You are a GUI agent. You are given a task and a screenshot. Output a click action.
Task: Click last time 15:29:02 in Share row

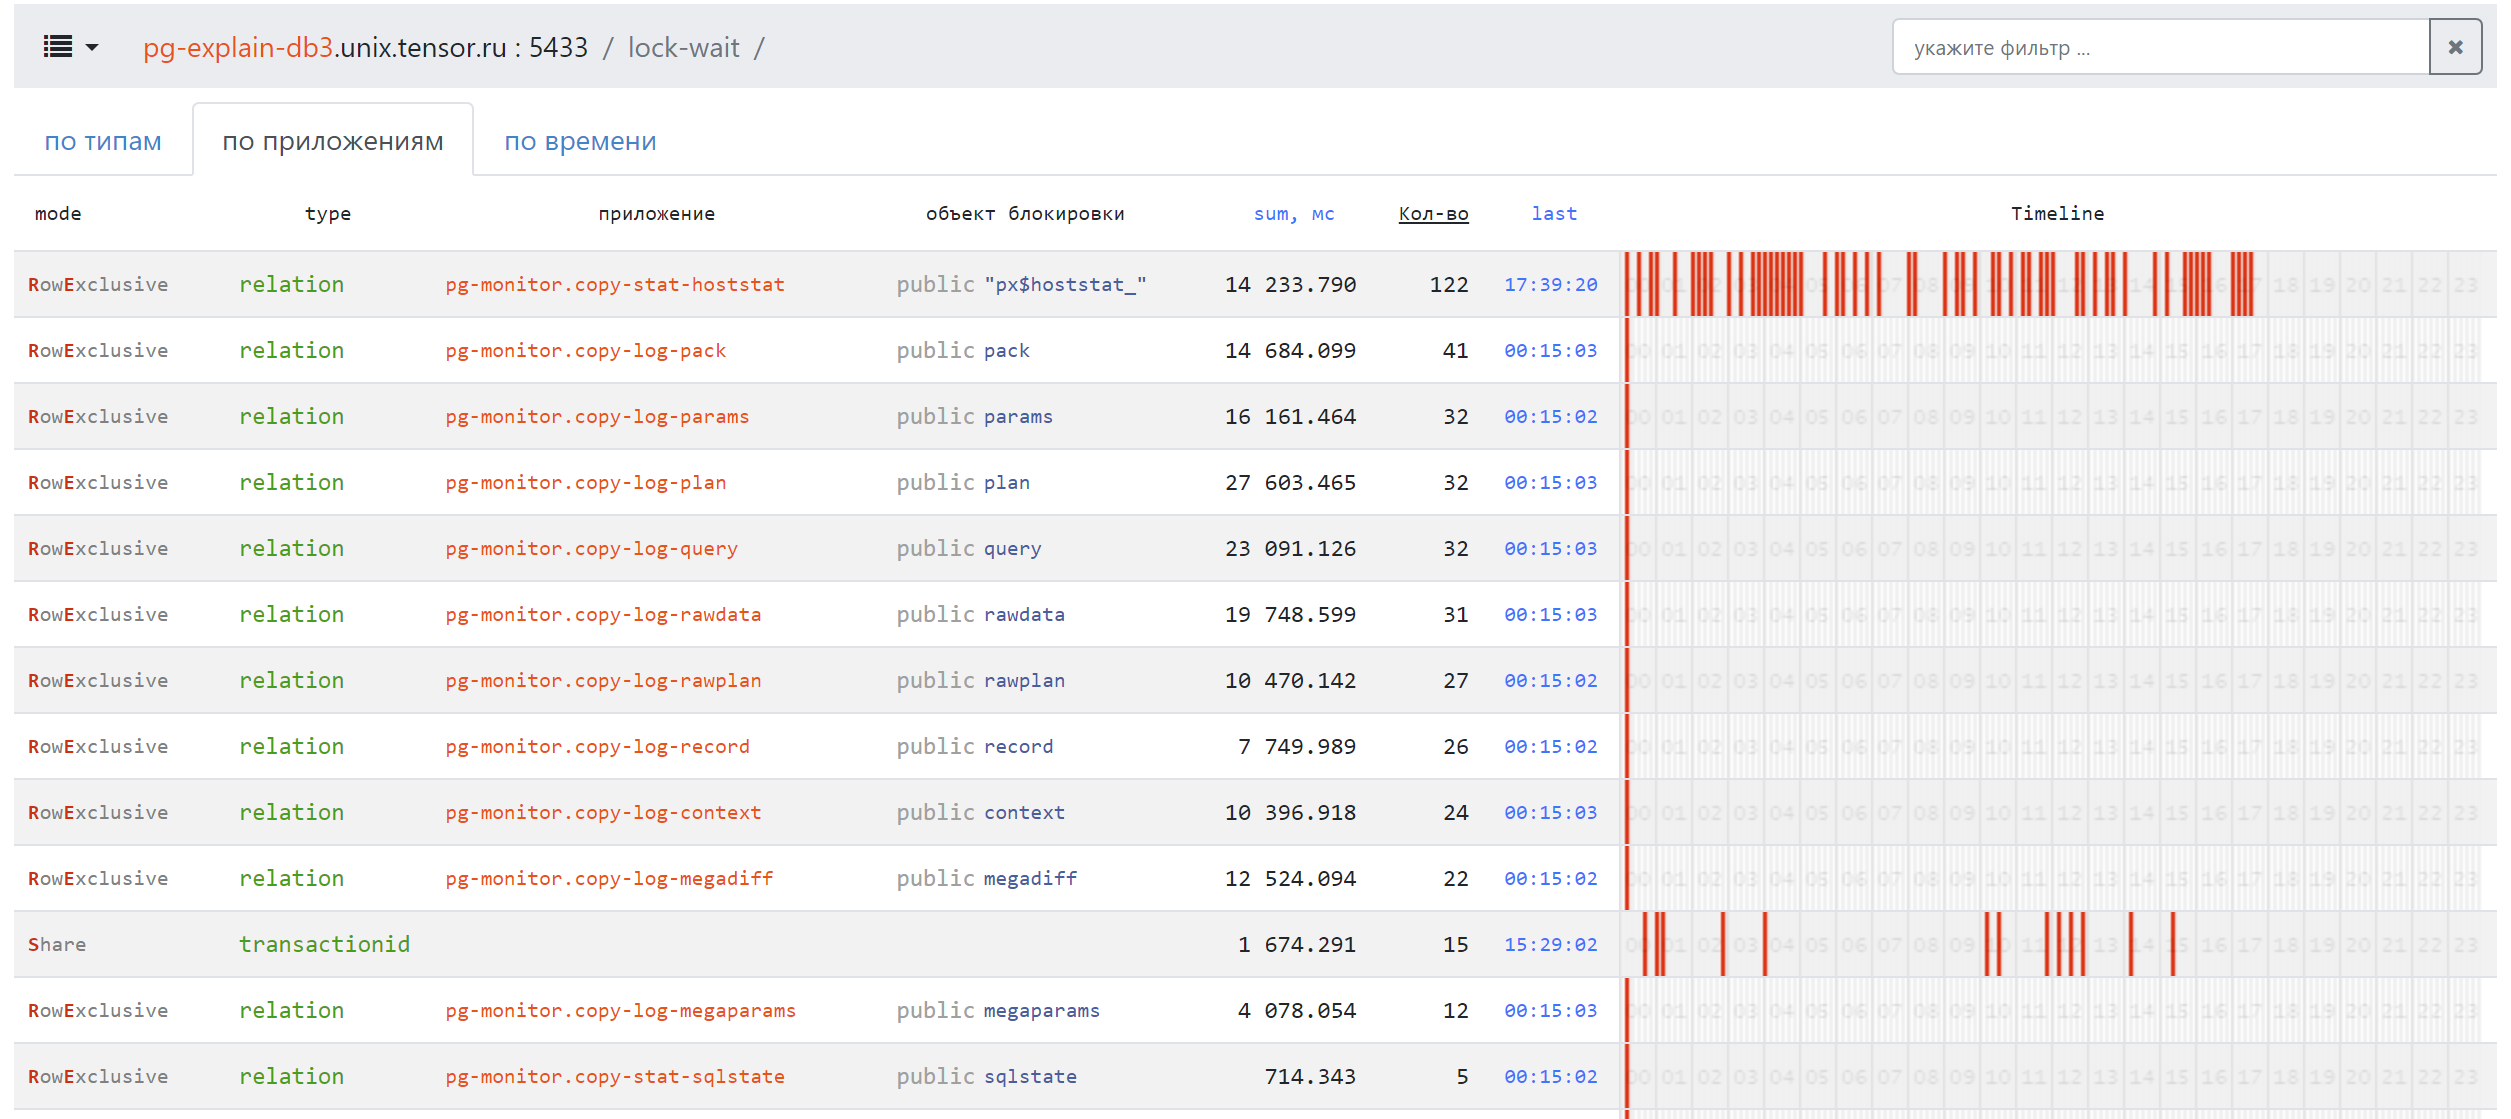[1550, 944]
